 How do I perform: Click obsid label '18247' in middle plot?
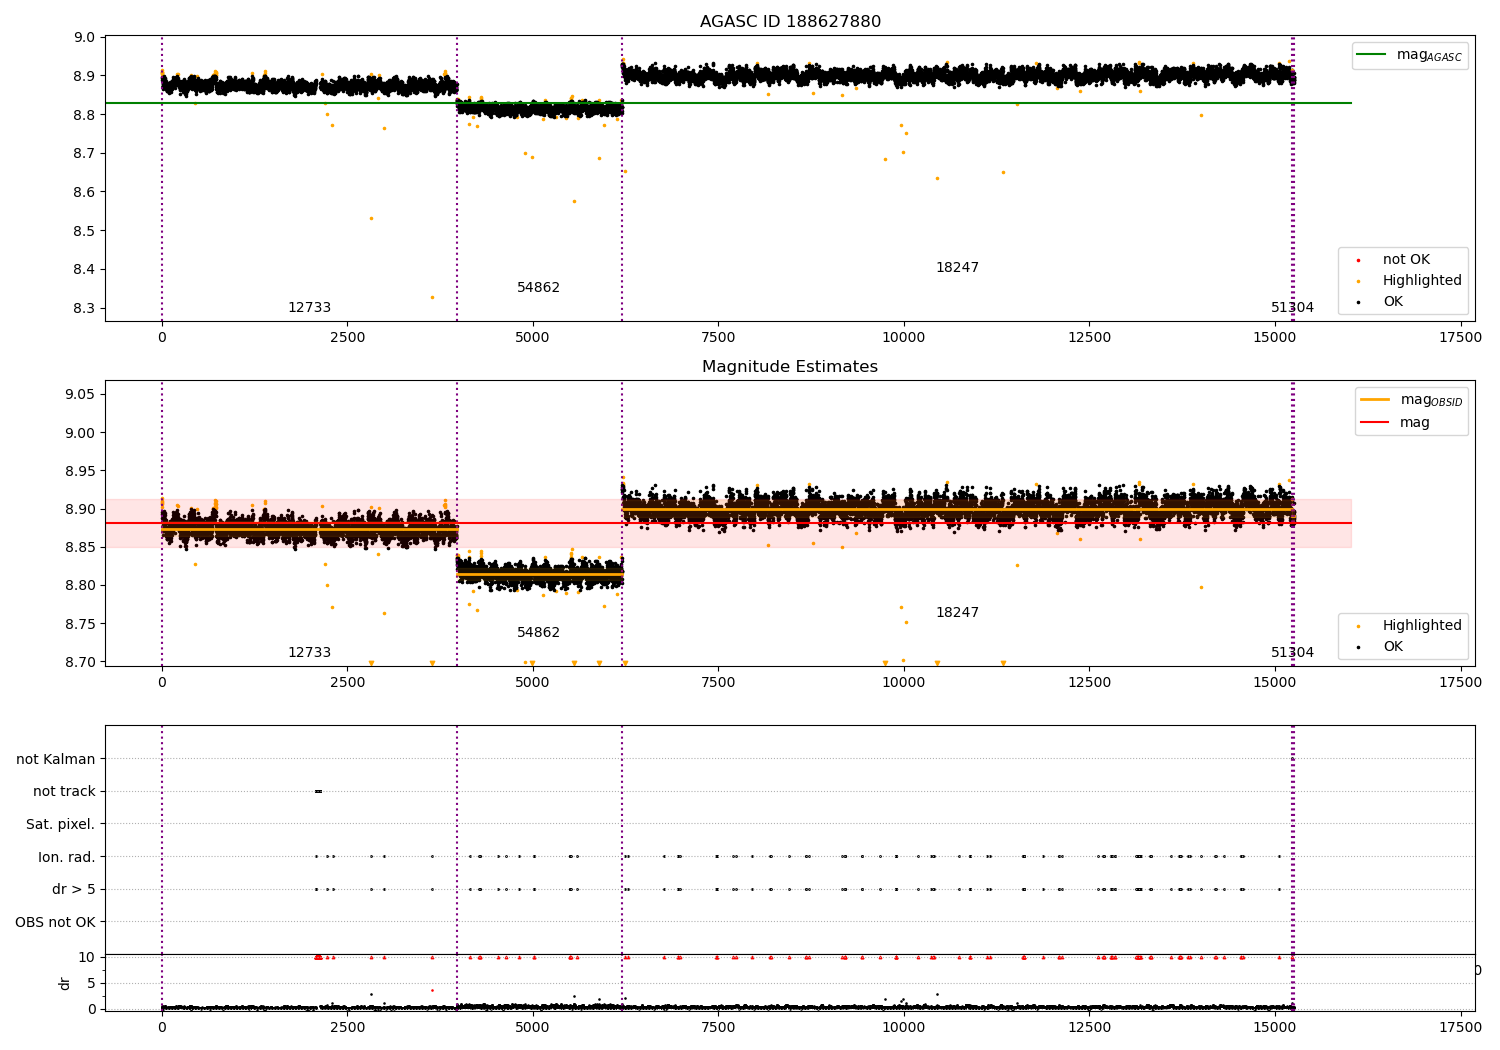pyautogui.click(x=957, y=613)
